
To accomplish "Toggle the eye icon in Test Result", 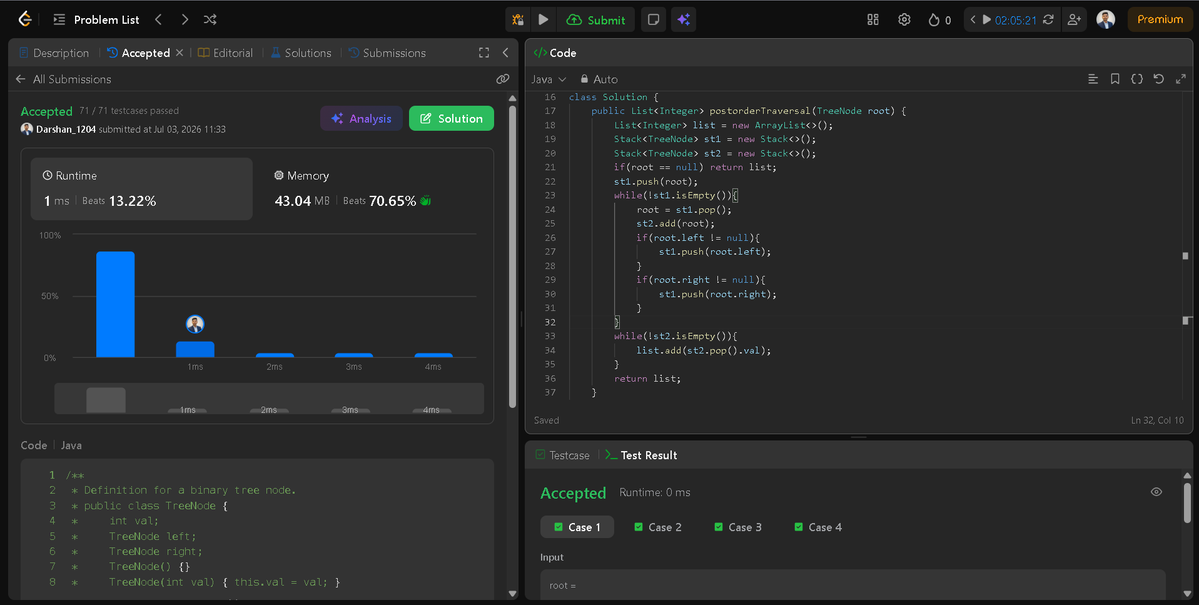I will tap(1156, 492).
